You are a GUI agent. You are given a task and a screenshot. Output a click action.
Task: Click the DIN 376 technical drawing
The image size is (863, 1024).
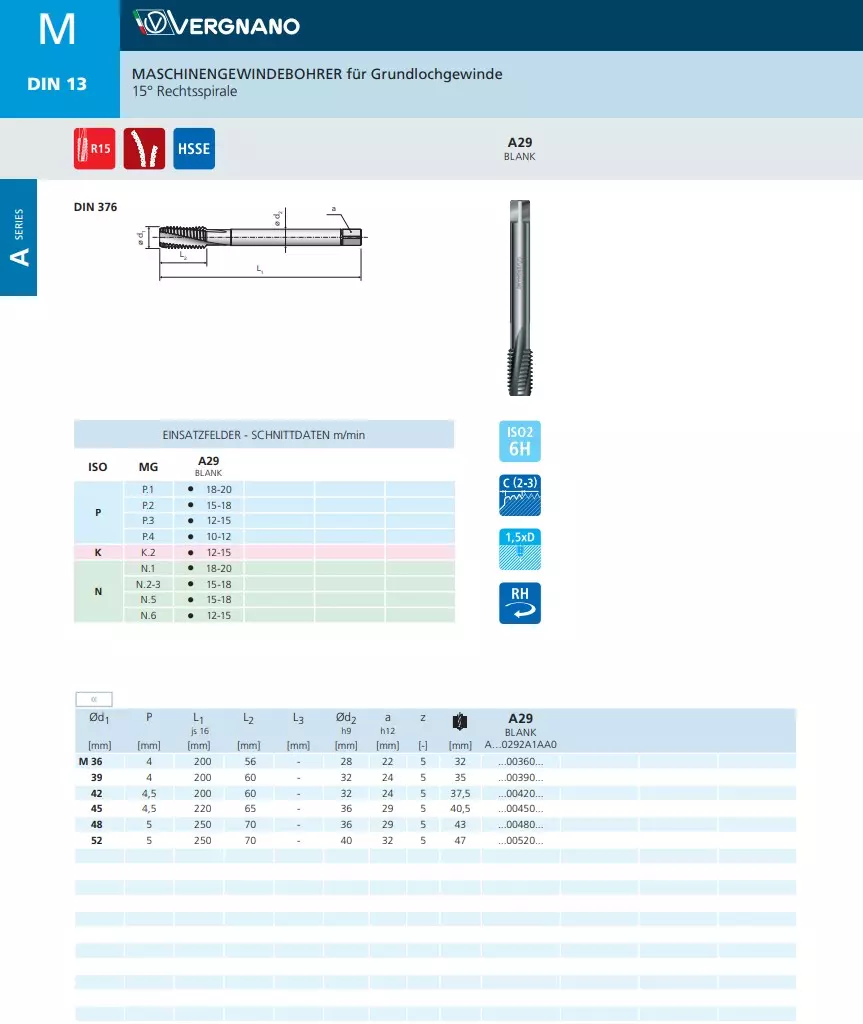point(255,240)
